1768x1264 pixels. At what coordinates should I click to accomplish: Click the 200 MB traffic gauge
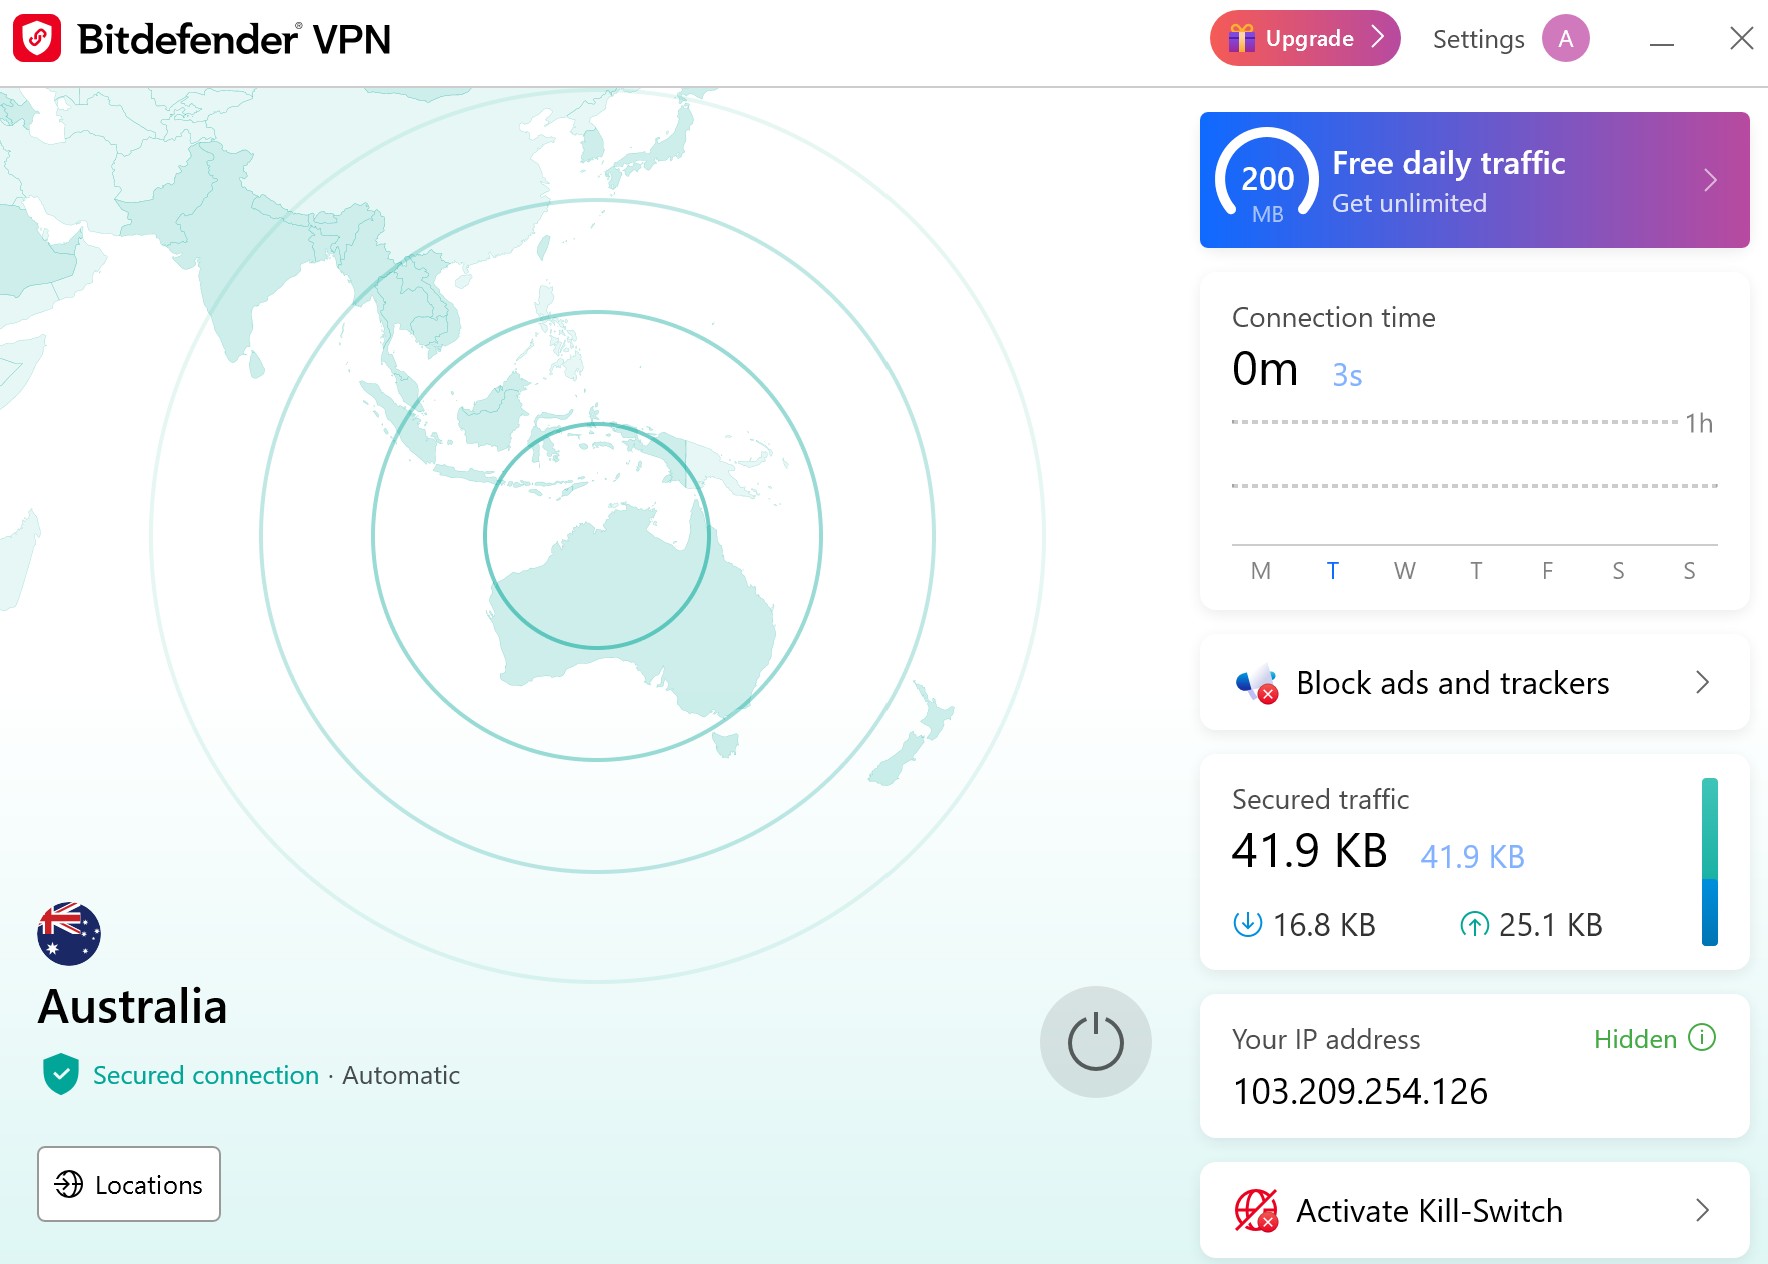pyautogui.click(x=1267, y=180)
